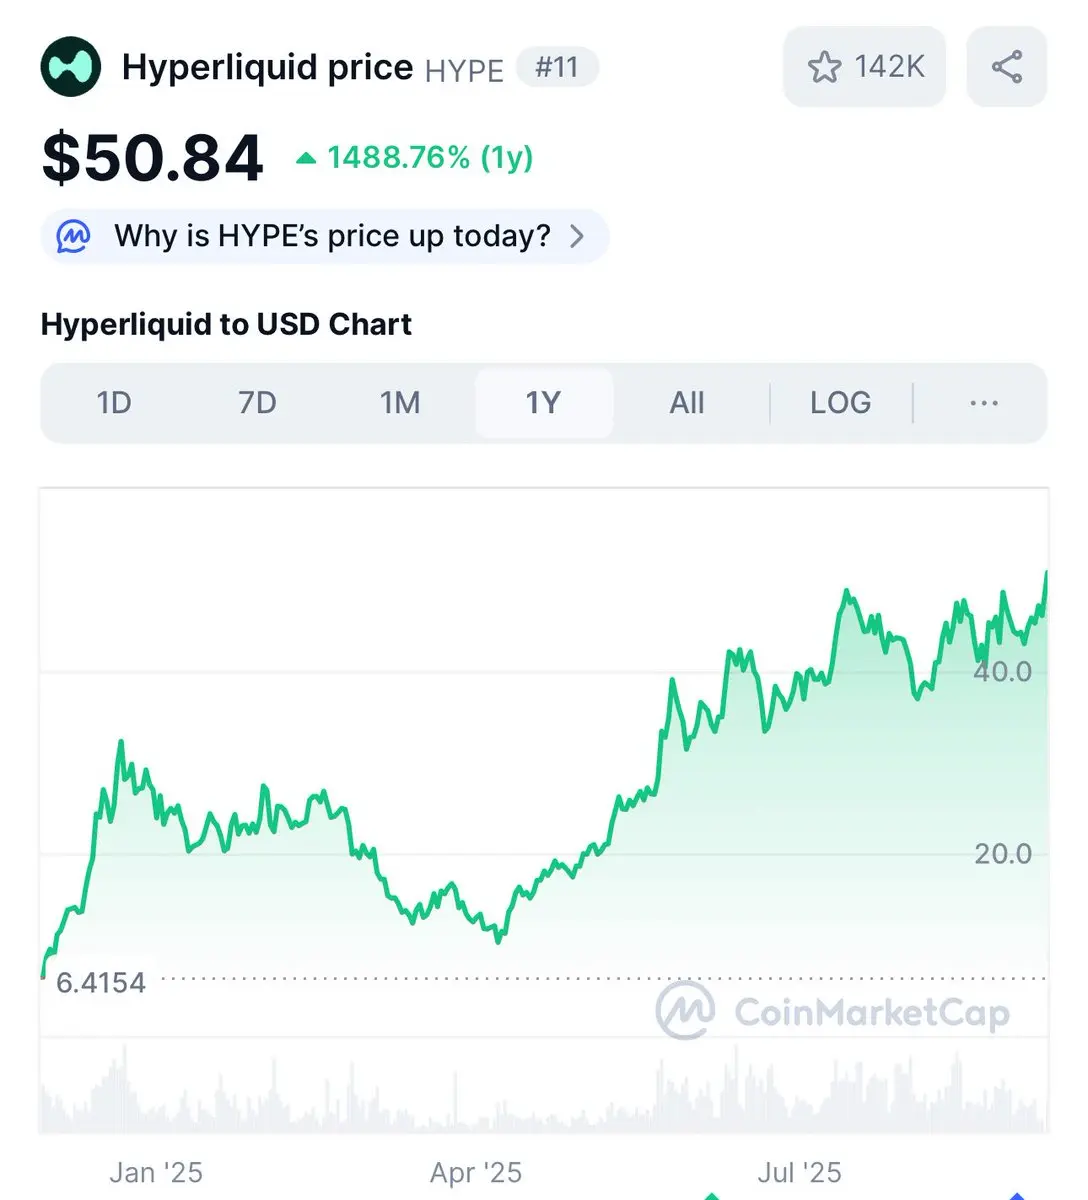
Task: Click the Hyperliquid coin logo icon
Action: 71,67
